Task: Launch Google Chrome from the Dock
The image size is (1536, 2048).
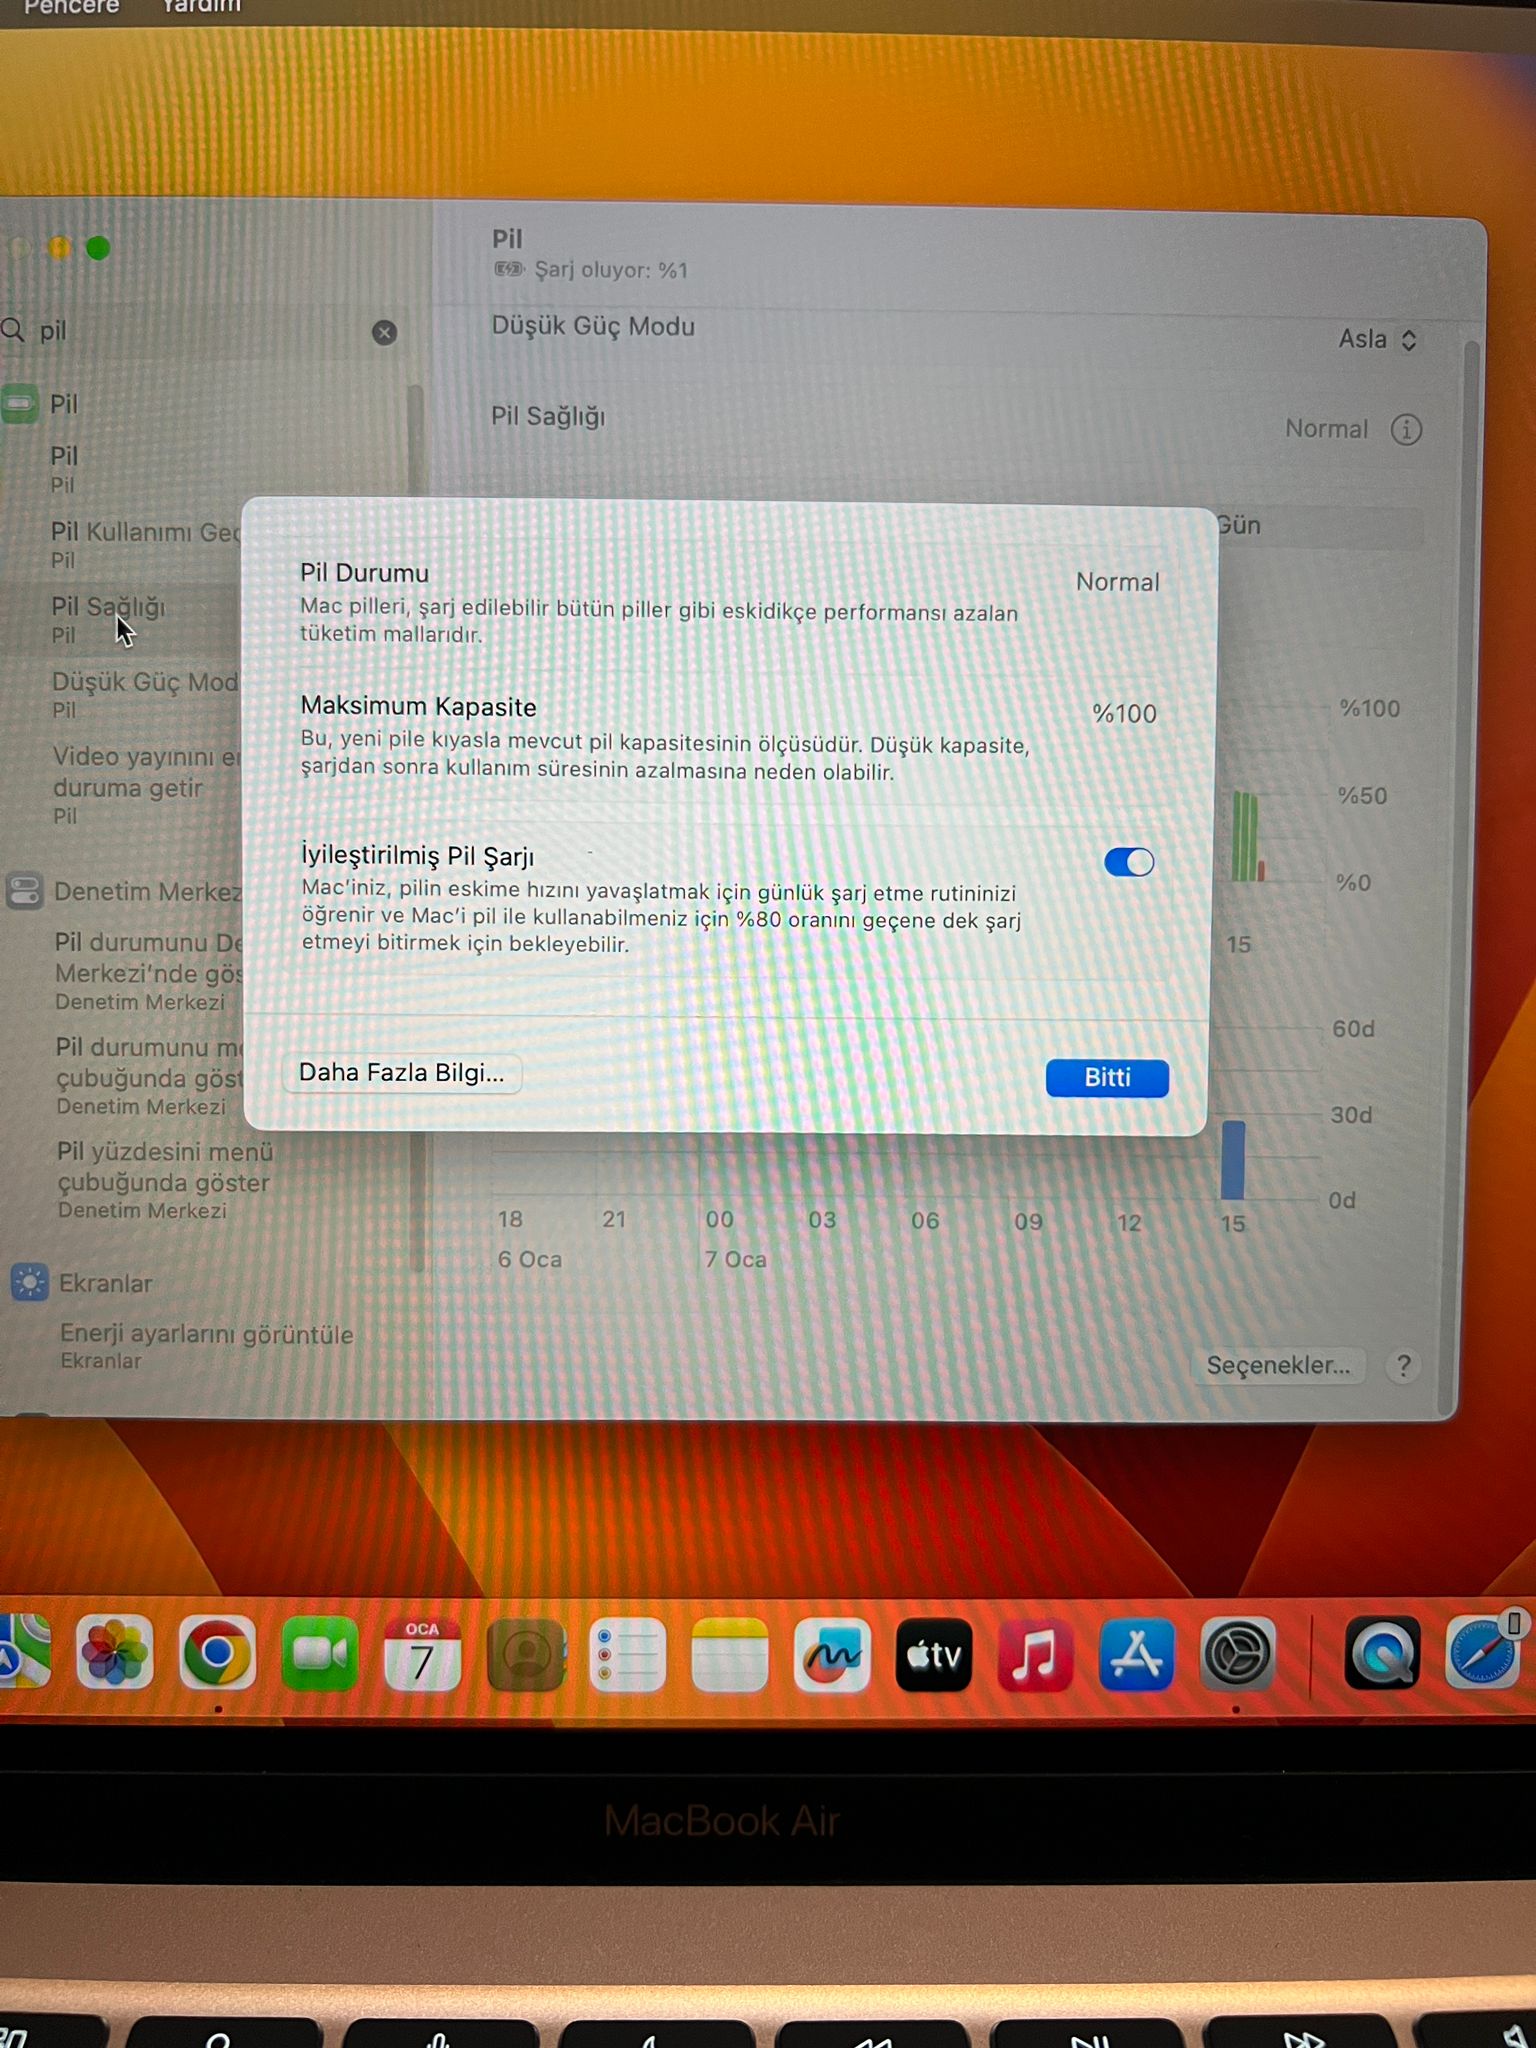Action: (x=217, y=1652)
